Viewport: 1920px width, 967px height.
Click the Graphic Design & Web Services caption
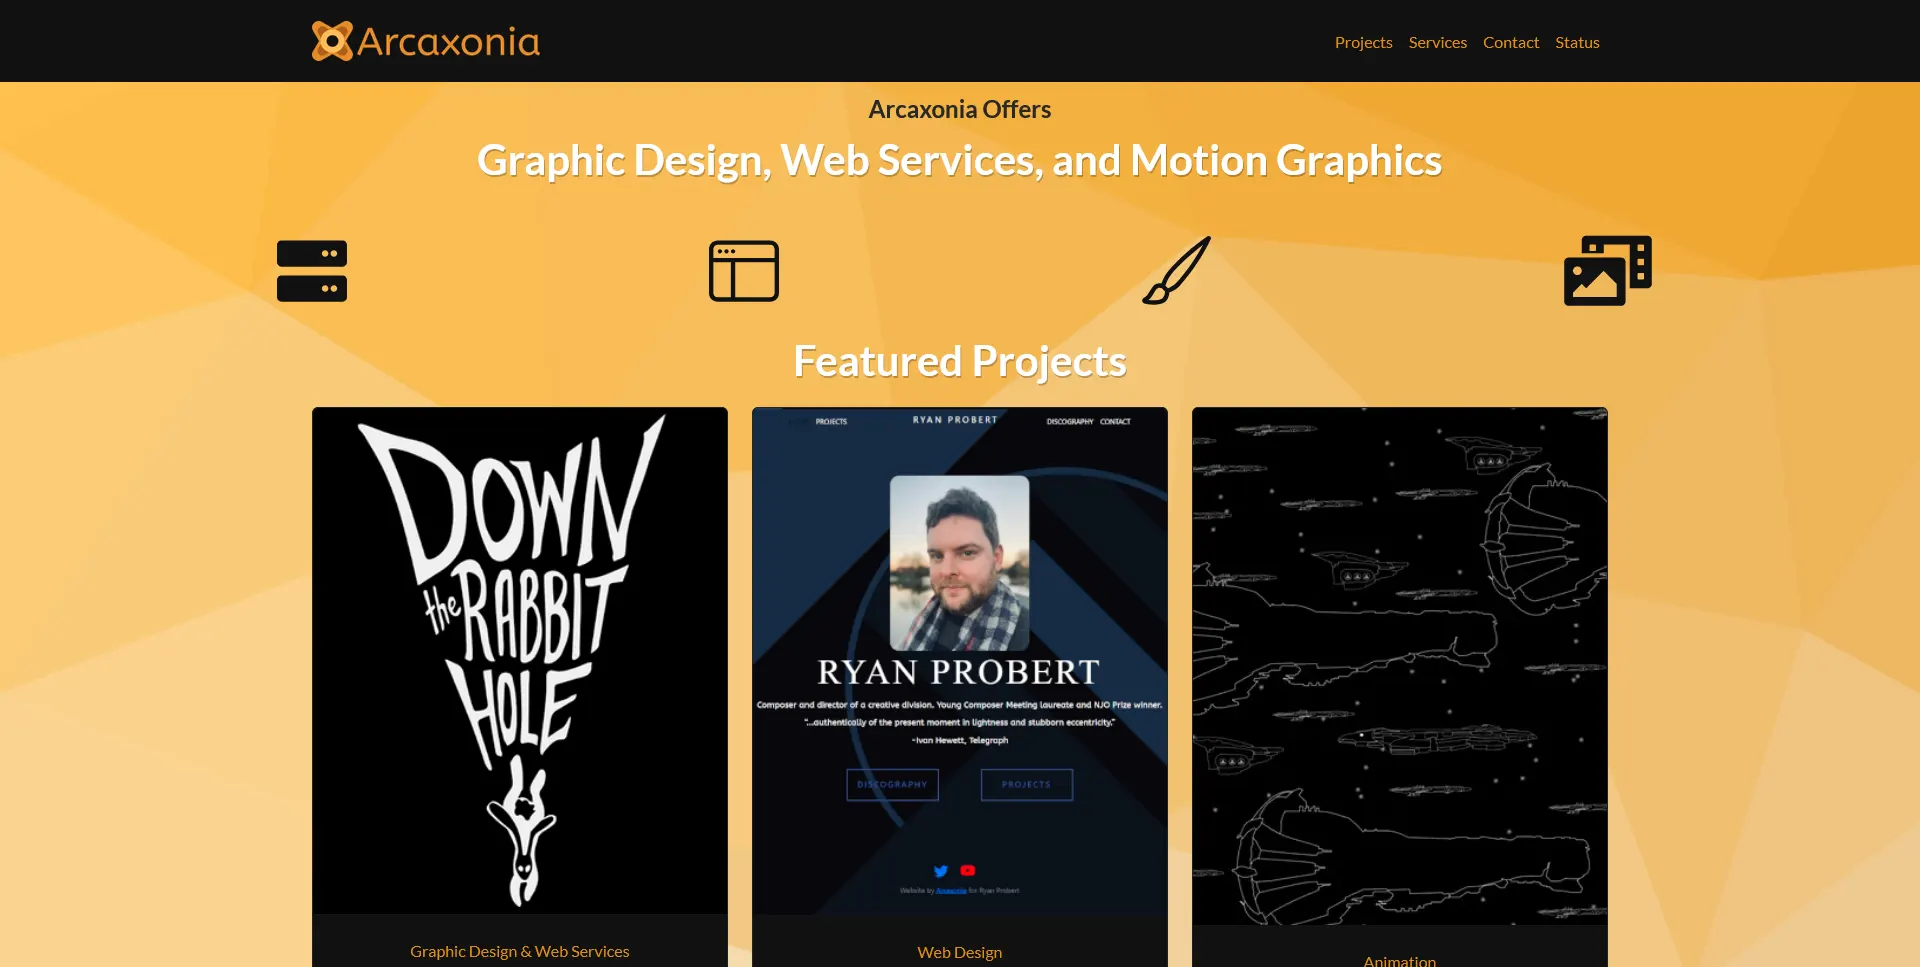(520, 951)
